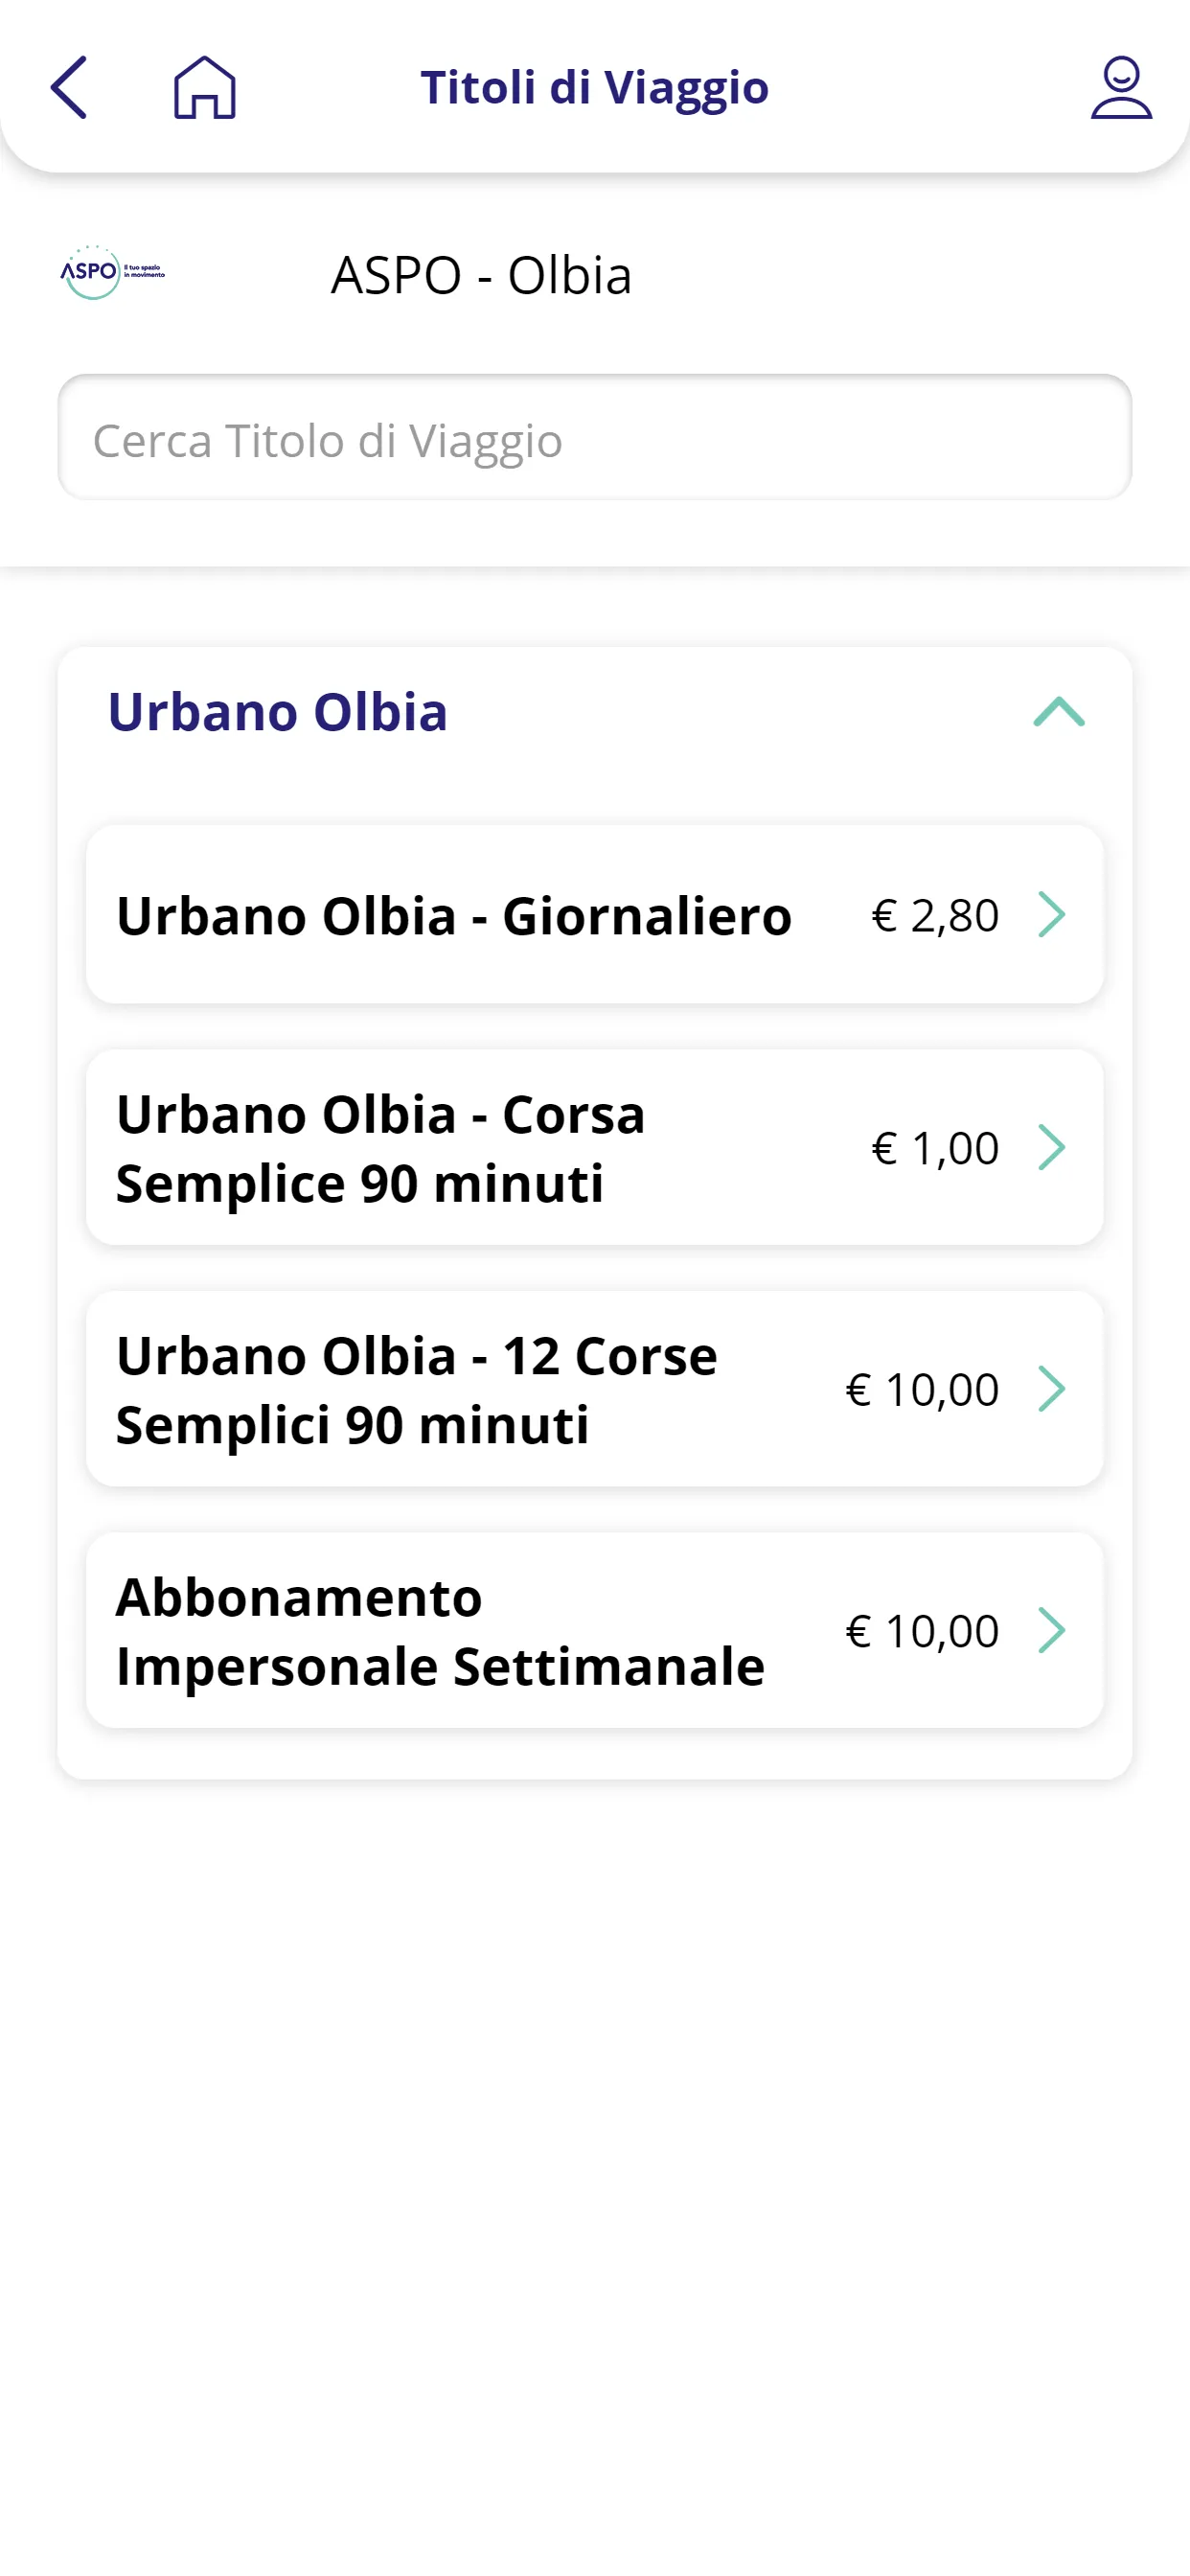Select the Corsa Semplice 90 minuti ticket name
The image size is (1190, 2576).
(380, 1148)
